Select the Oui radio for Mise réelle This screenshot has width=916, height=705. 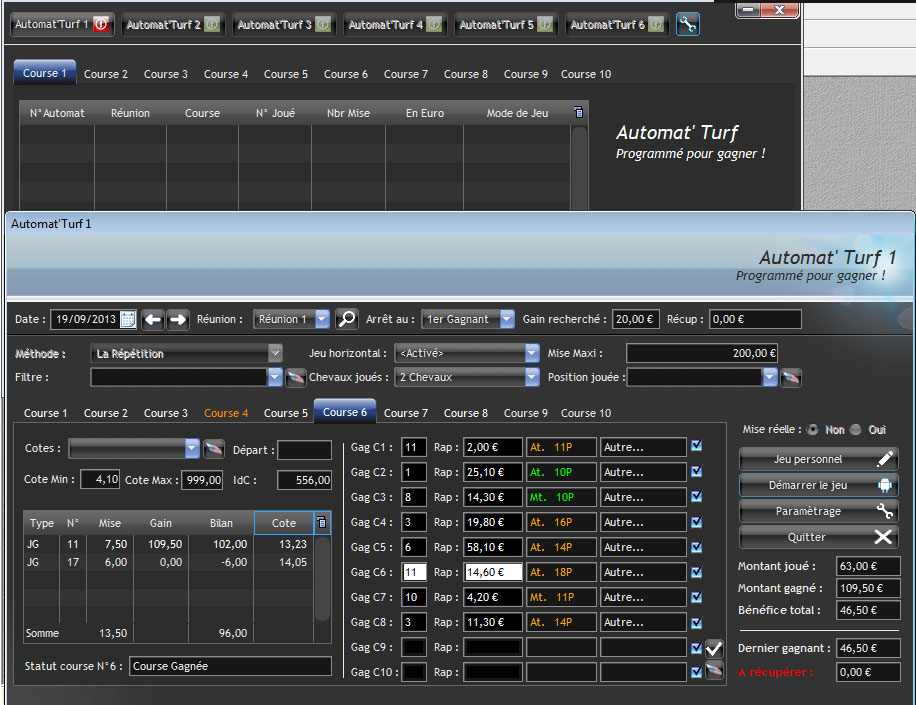(x=855, y=430)
